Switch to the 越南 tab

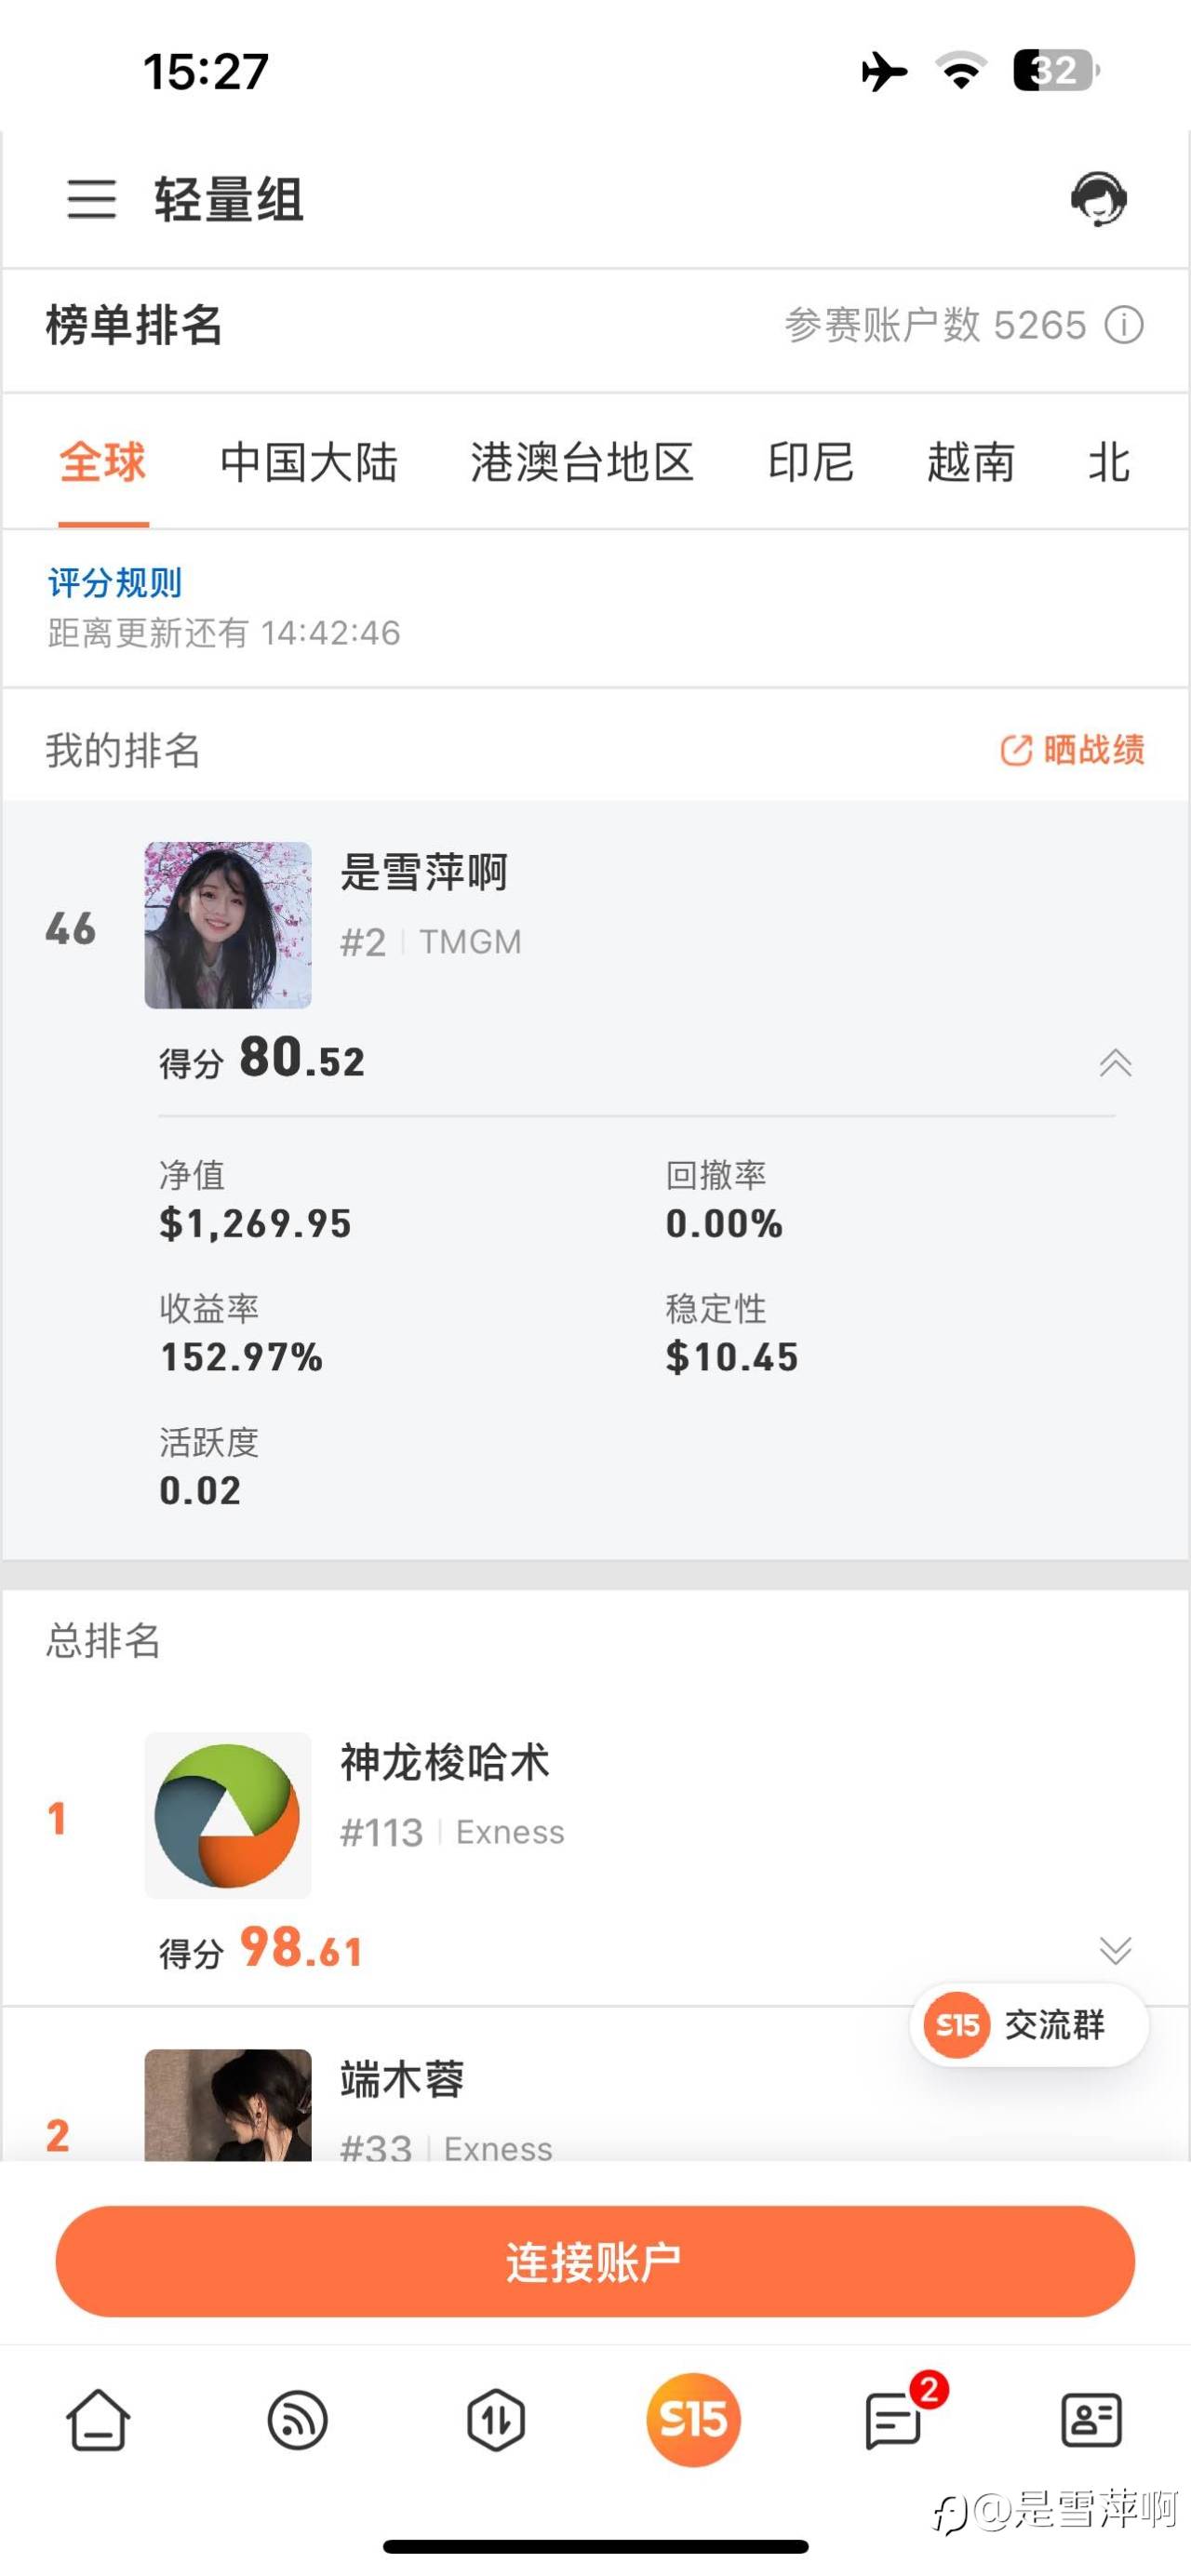pyautogui.click(x=970, y=463)
